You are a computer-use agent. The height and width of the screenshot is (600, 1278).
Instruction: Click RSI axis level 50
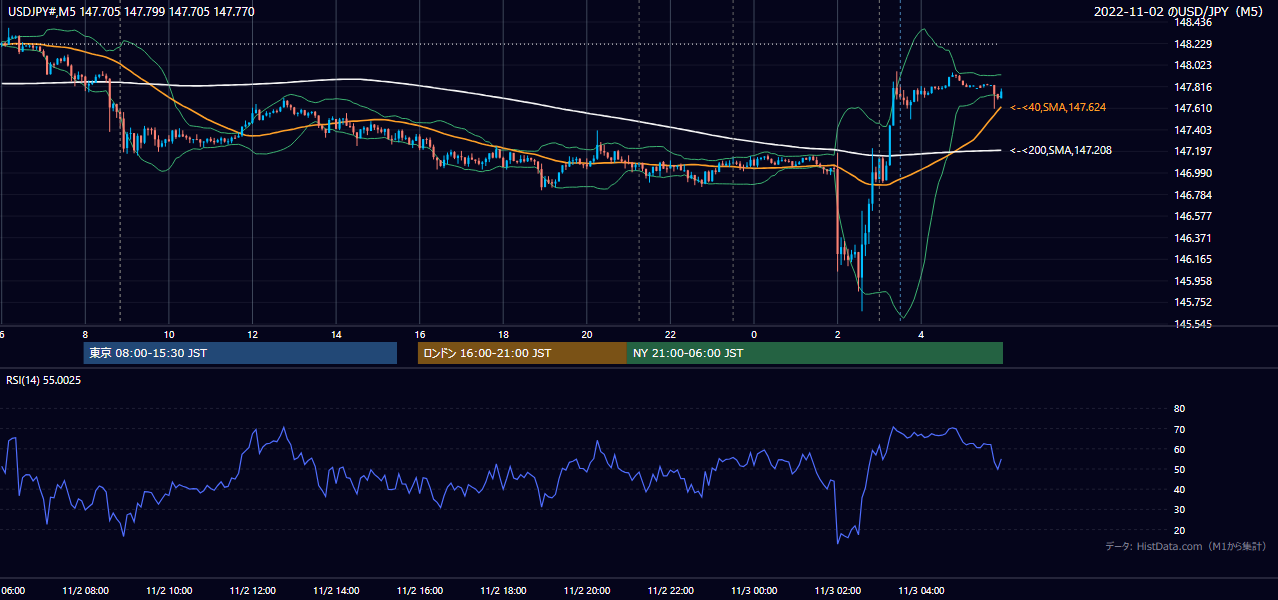coord(1179,469)
